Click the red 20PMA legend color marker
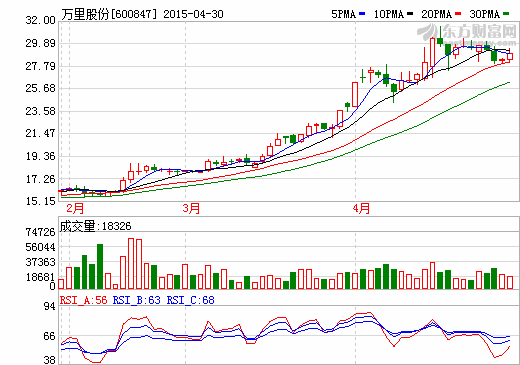The width and height of the screenshot is (520, 365). pyautogui.click(x=458, y=14)
